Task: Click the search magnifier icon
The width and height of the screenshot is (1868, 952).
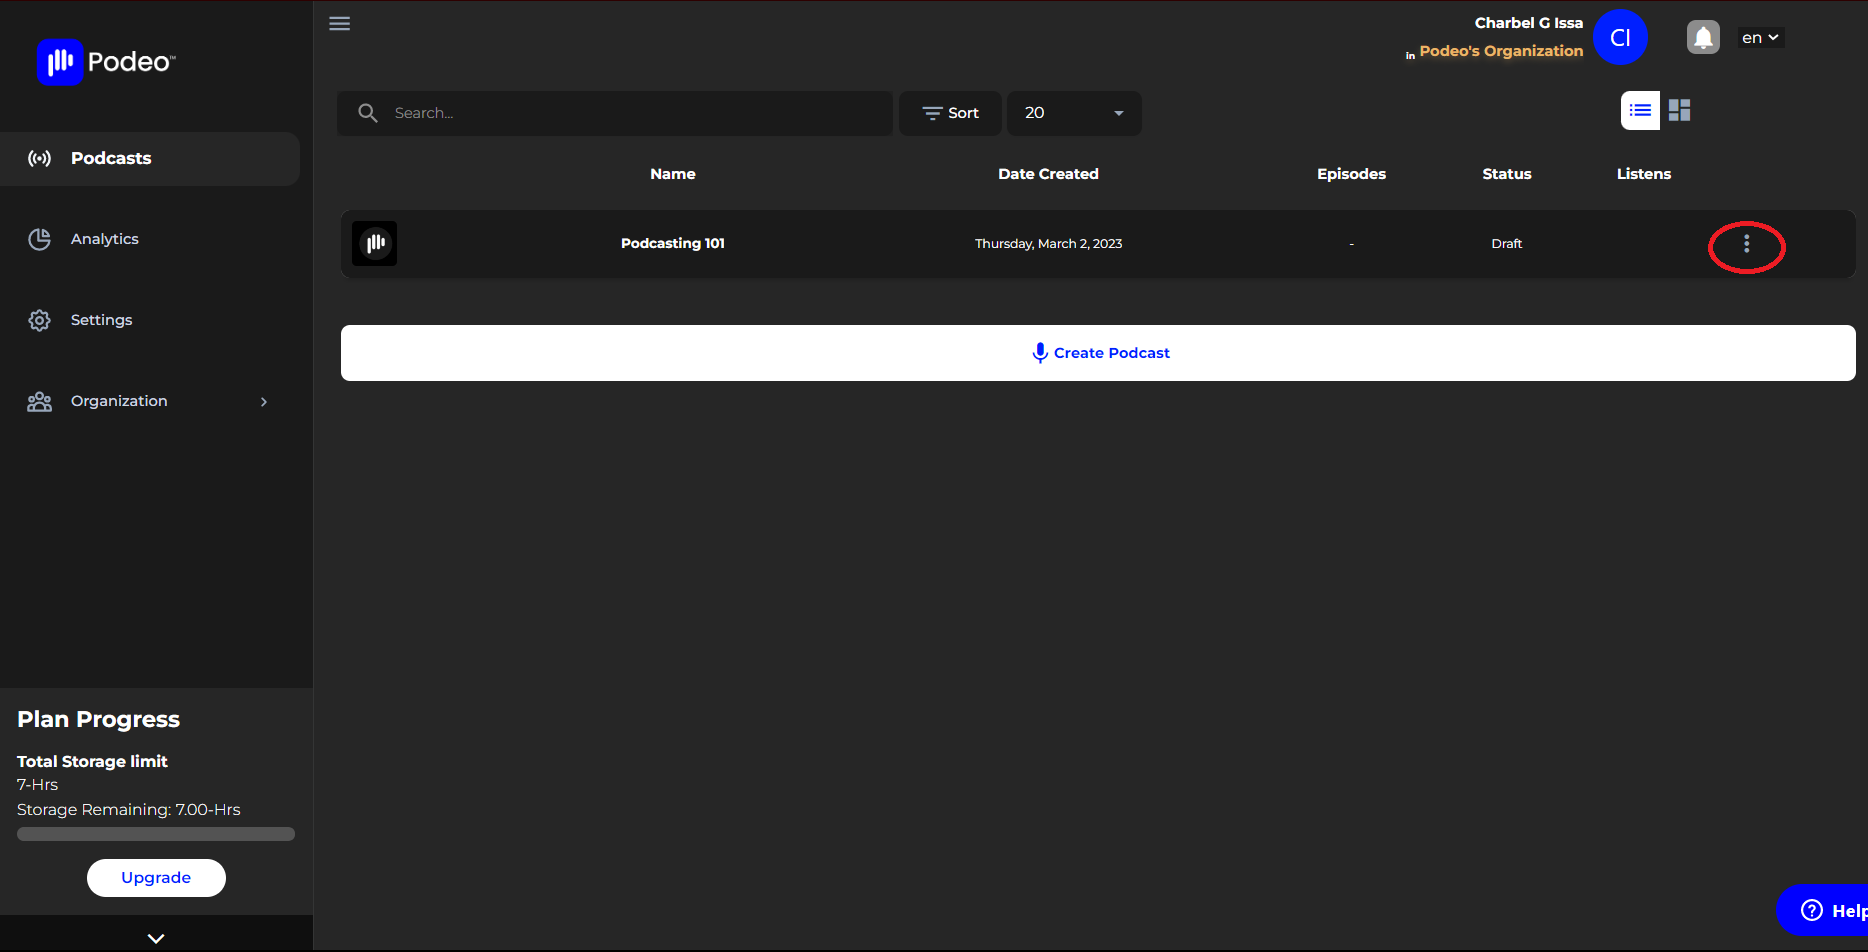Action: [x=368, y=113]
